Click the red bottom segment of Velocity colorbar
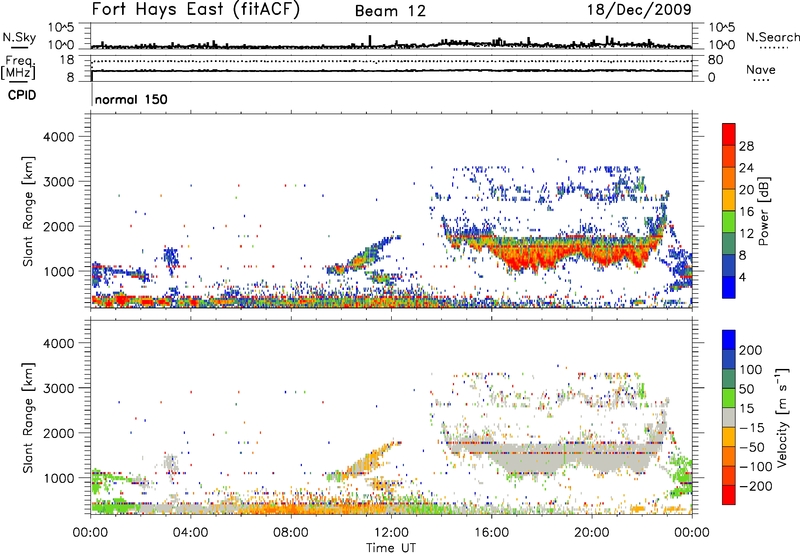 coord(729,495)
